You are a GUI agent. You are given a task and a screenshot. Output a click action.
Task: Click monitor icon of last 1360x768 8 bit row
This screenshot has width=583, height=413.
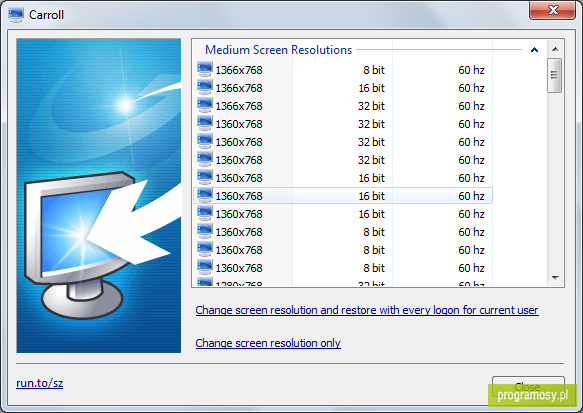pos(204,267)
